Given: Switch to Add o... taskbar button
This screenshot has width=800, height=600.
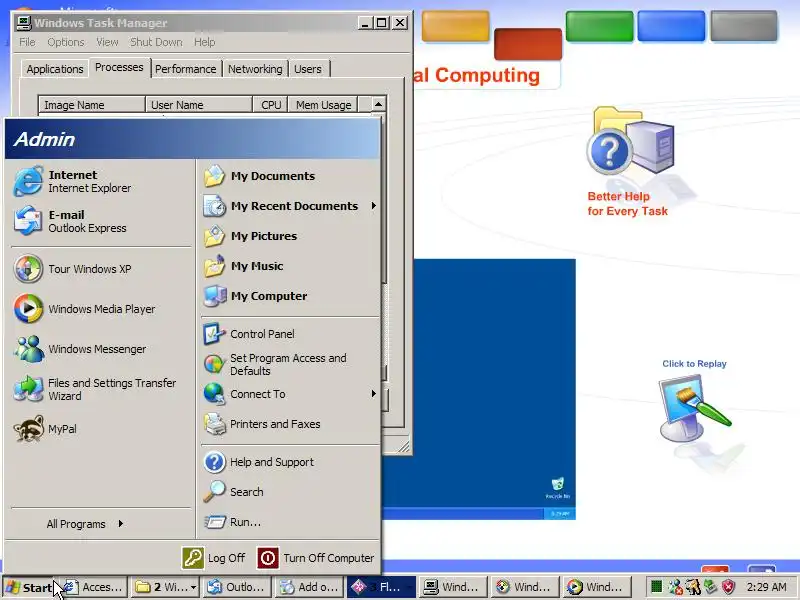Looking at the screenshot, I should click(x=308, y=587).
